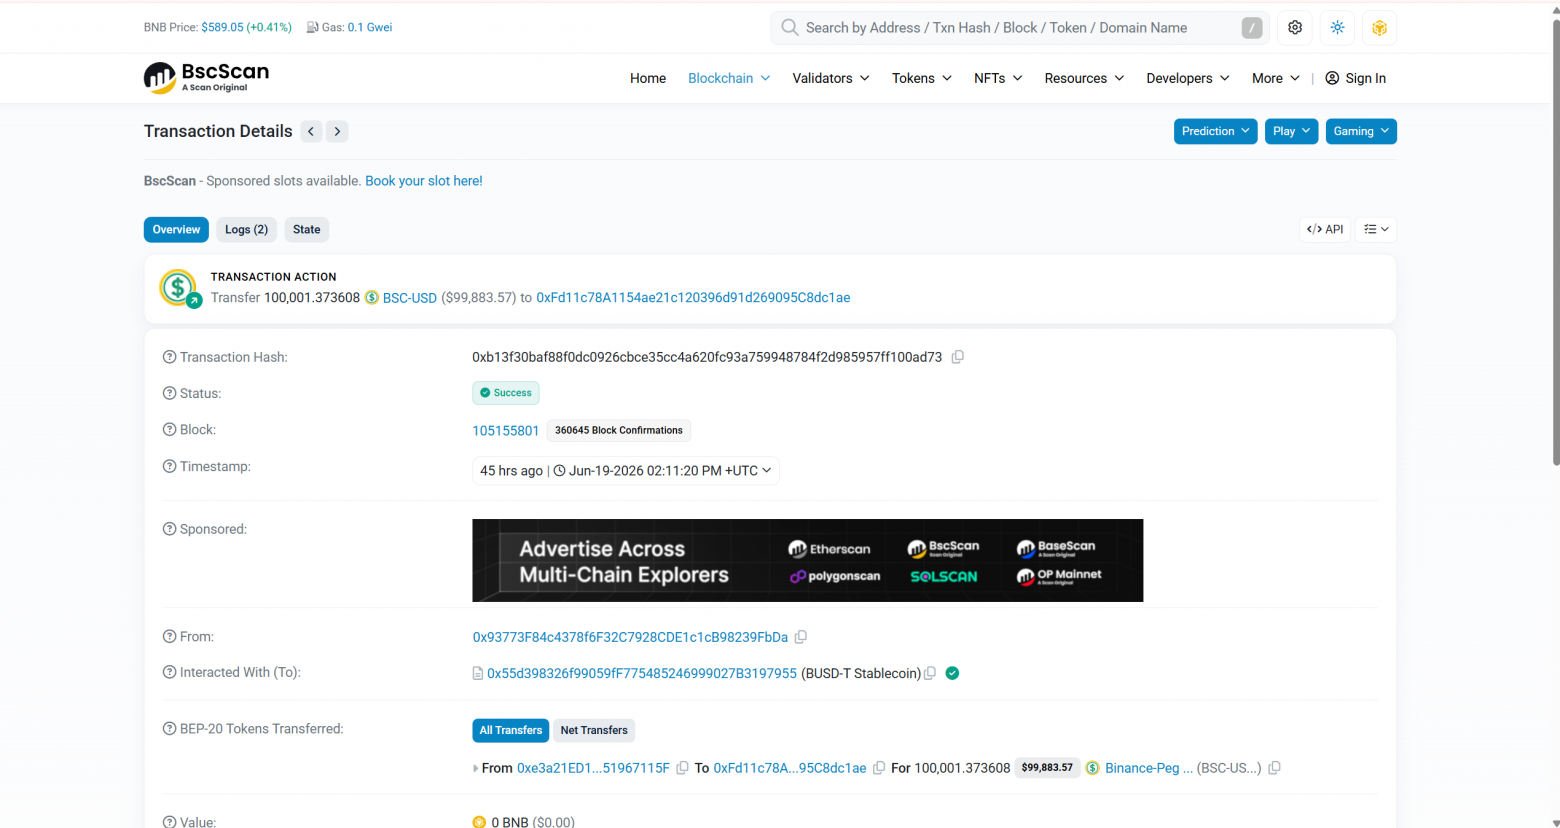This screenshot has width=1560, height=828.
Task: Copy the transaction hash
Action: (x=957, y=357)
